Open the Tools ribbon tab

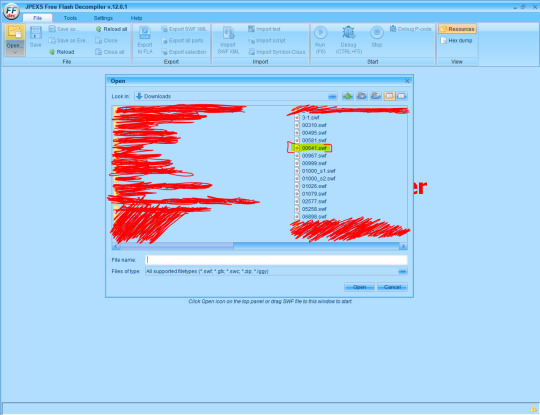pyautogui.click(x=70, y=18)
